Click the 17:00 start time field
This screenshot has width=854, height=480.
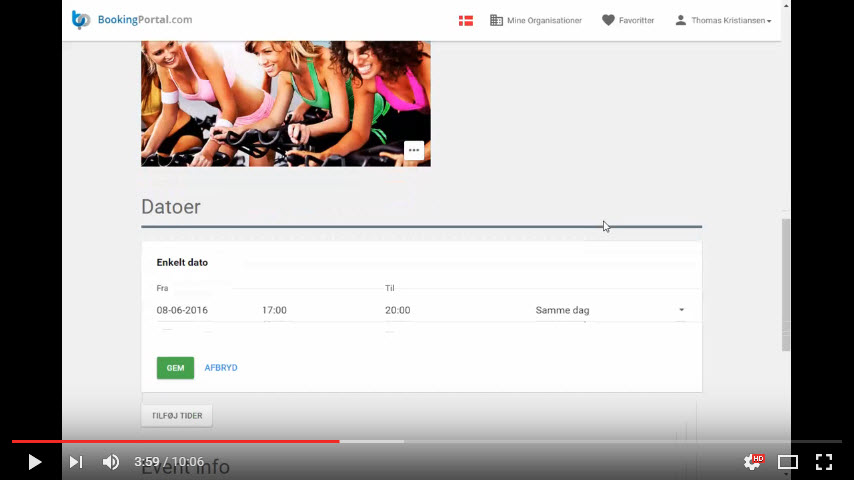tap(274, 310)
